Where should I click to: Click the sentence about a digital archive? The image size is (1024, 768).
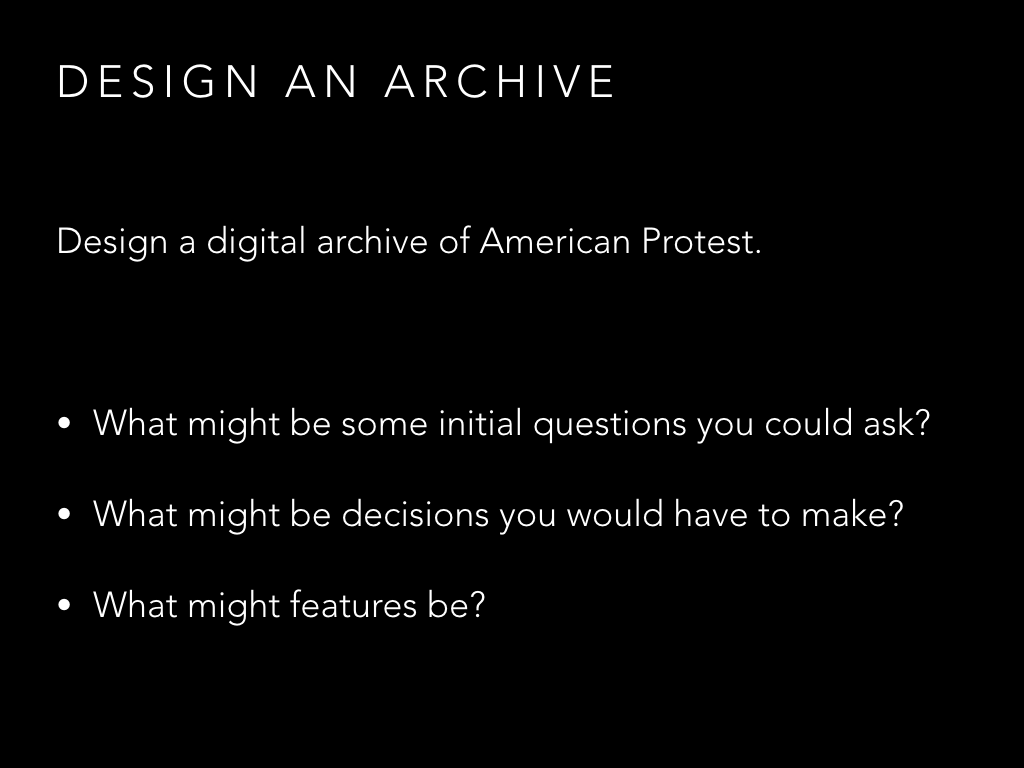[x=409, y=242]
